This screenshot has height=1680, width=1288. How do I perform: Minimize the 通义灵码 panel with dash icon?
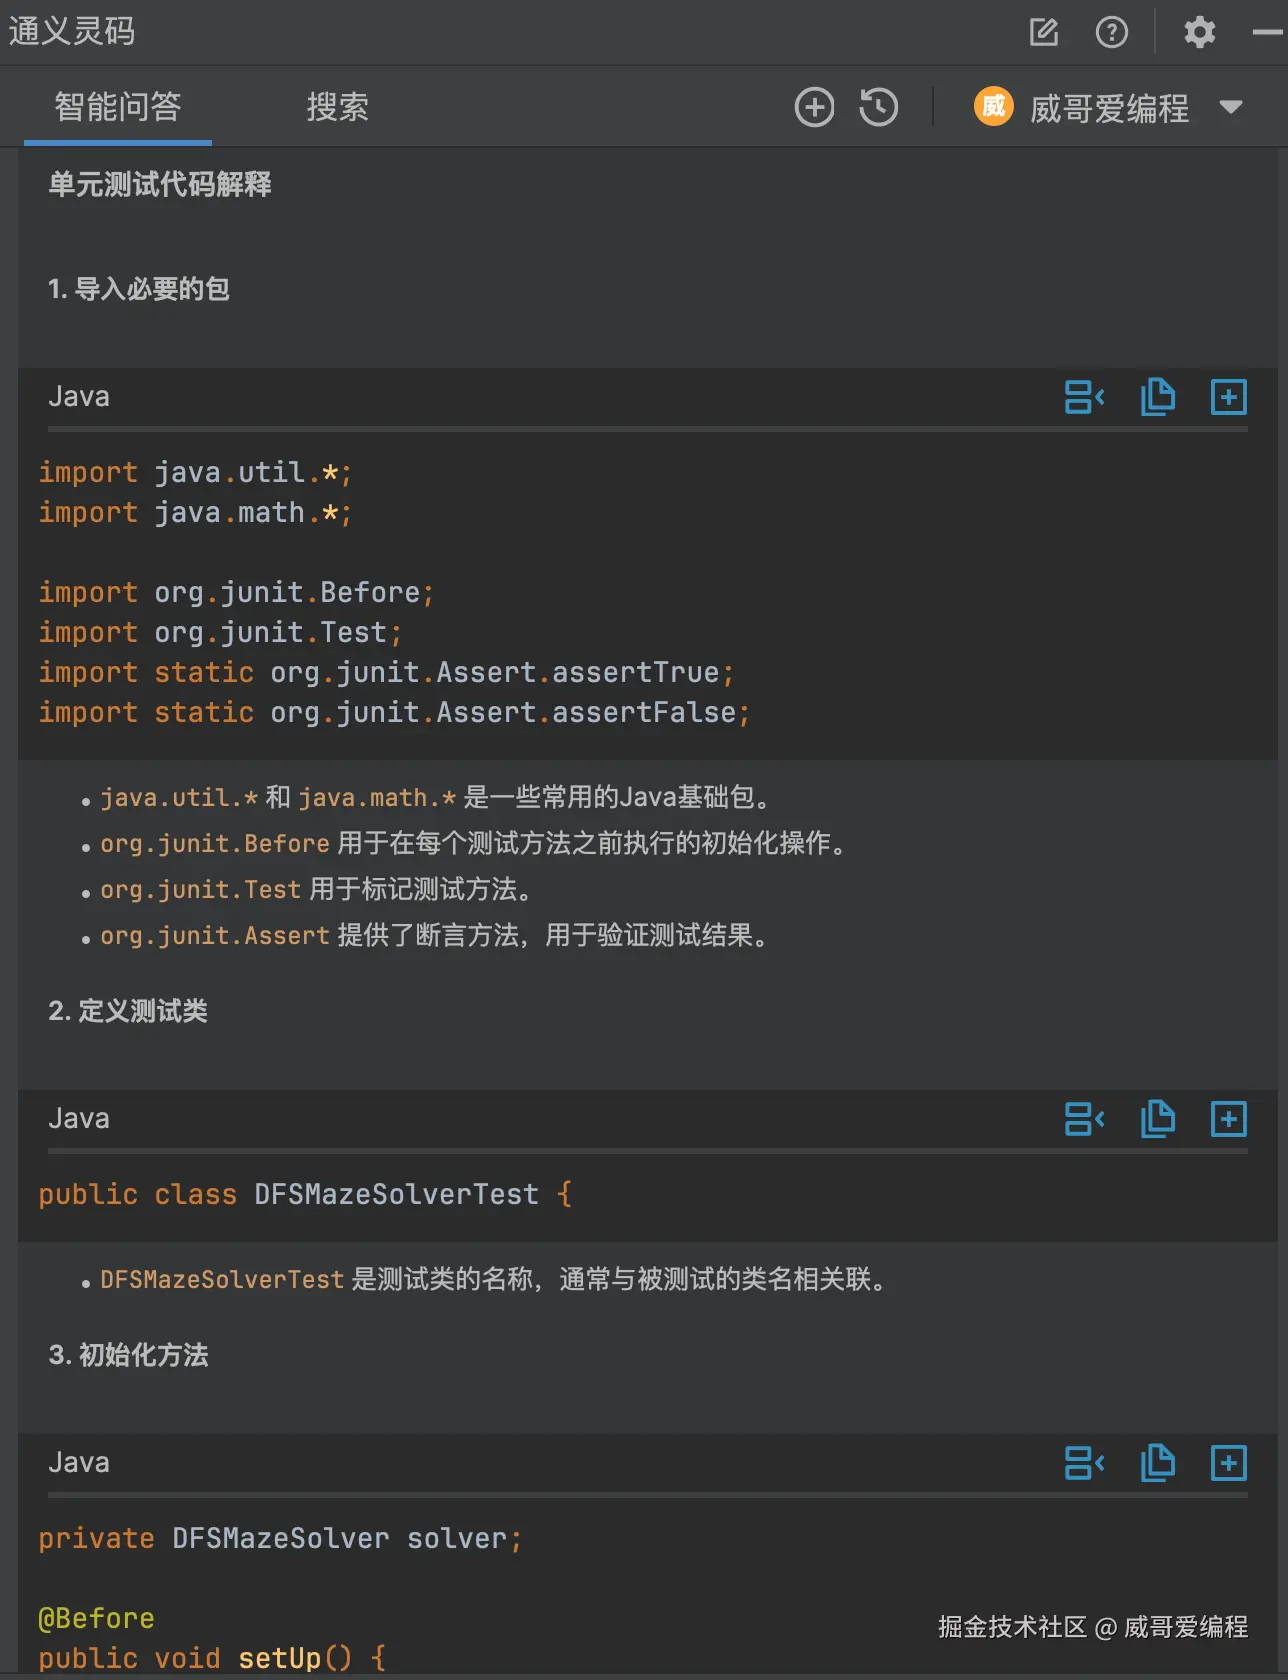tap(1267, 32)
